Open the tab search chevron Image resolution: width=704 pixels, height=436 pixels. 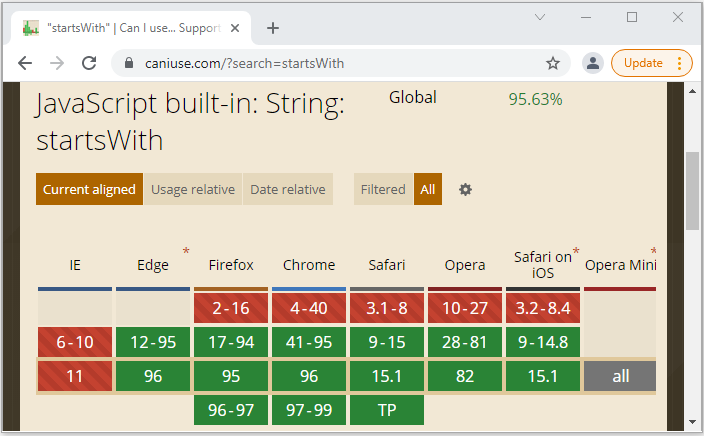(x=540, y=17)
